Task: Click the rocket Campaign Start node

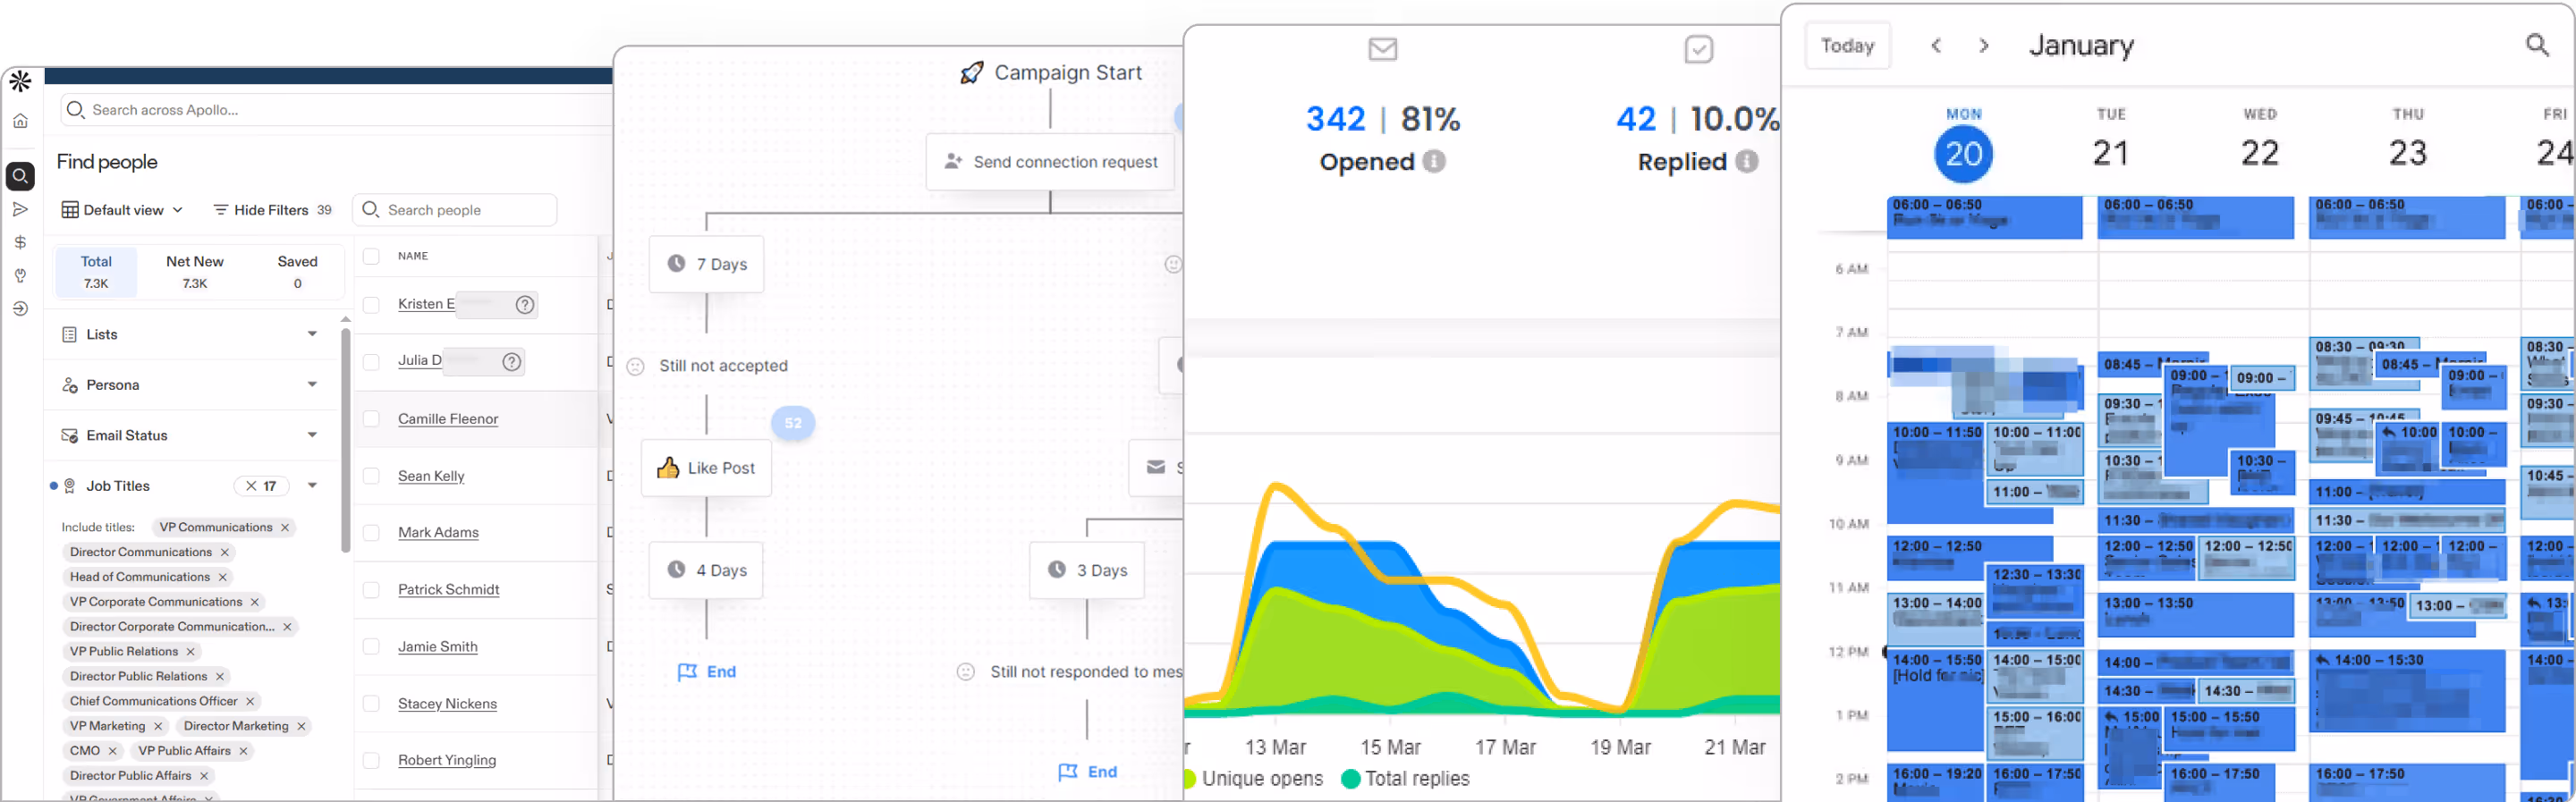Action: pos(1051,73)
